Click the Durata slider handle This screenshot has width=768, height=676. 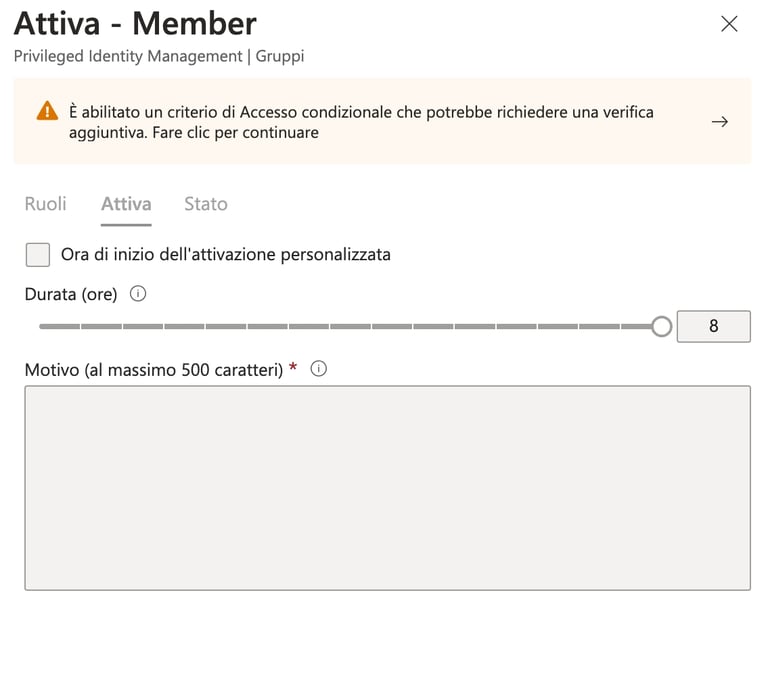click(661, 326)
